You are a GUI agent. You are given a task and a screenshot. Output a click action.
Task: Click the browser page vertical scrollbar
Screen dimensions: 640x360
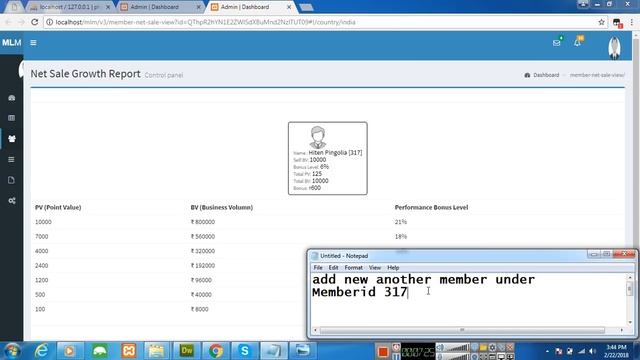click(x=636, y=186)
